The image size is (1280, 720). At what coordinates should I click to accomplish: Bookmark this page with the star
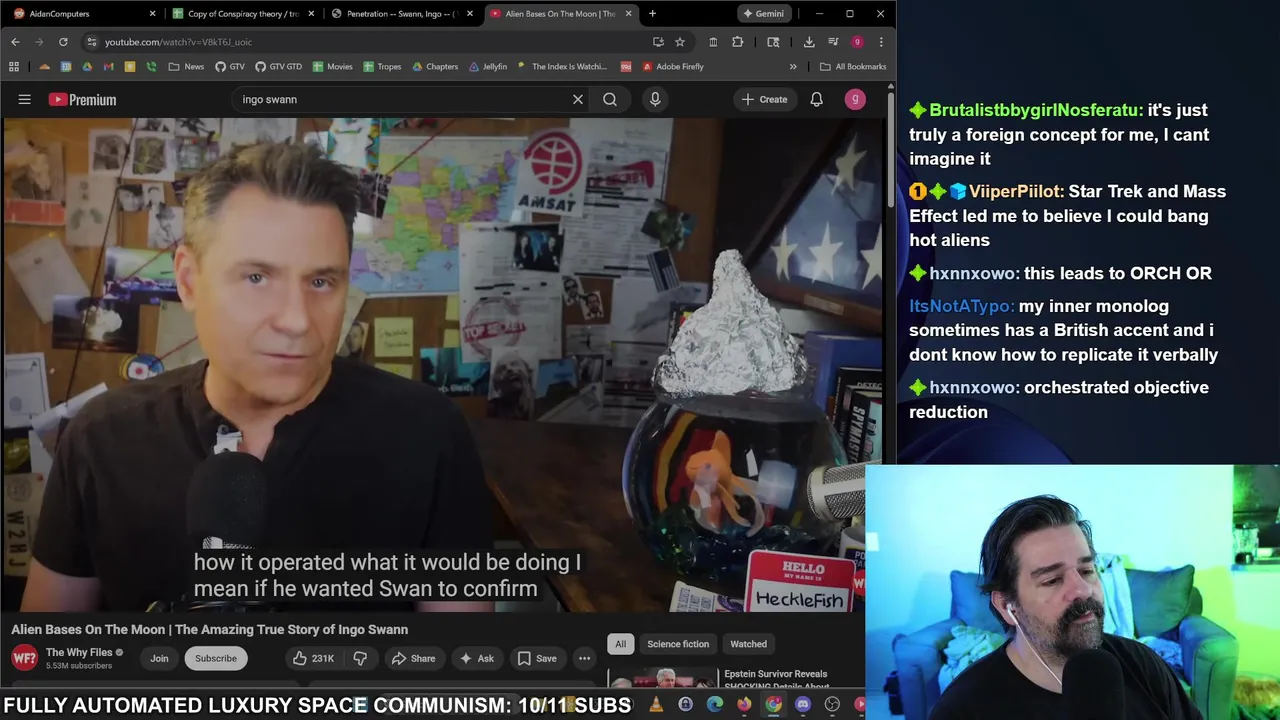(680, 42)
